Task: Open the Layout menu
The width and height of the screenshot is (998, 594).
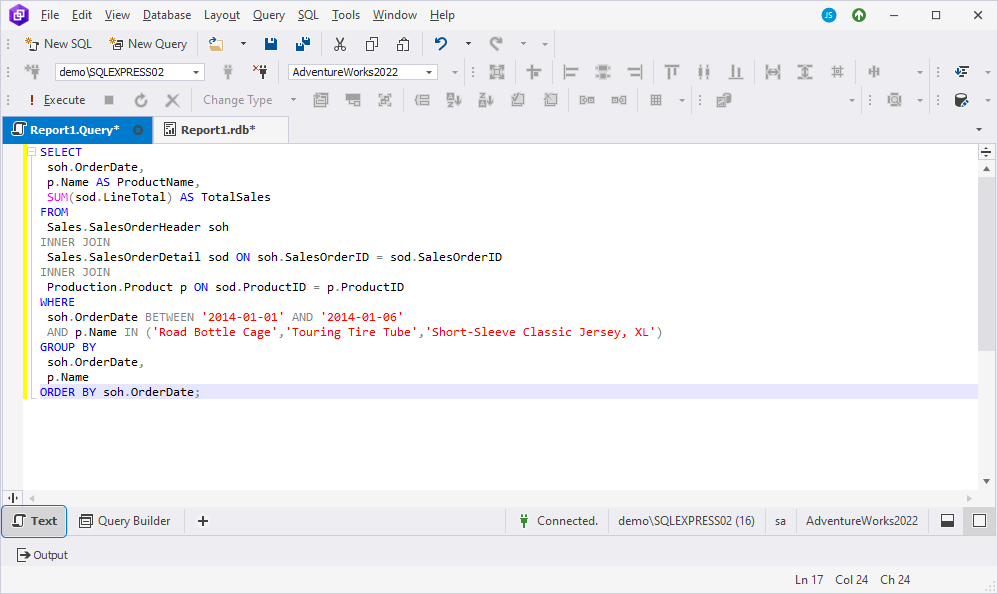Action: pos(222,15)
